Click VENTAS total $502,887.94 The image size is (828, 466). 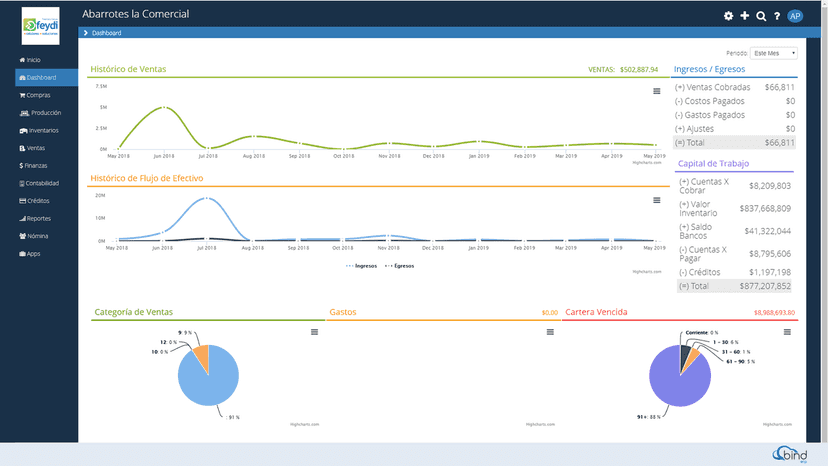pos(623,70)
